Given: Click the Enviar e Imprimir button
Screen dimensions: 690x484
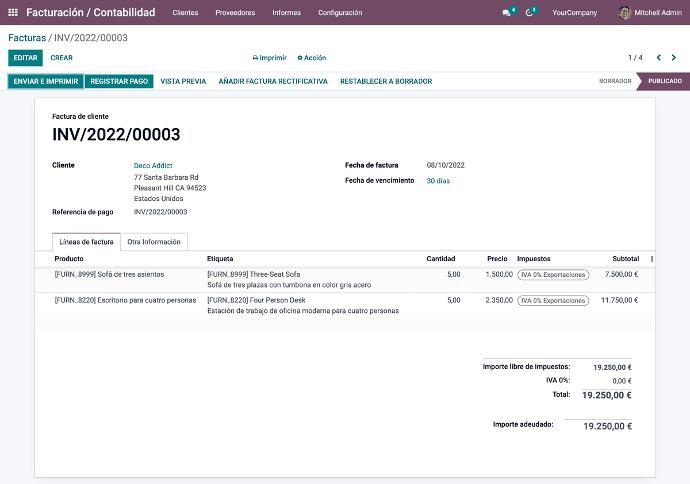Looking at the screenshot, I should point(46,81).
